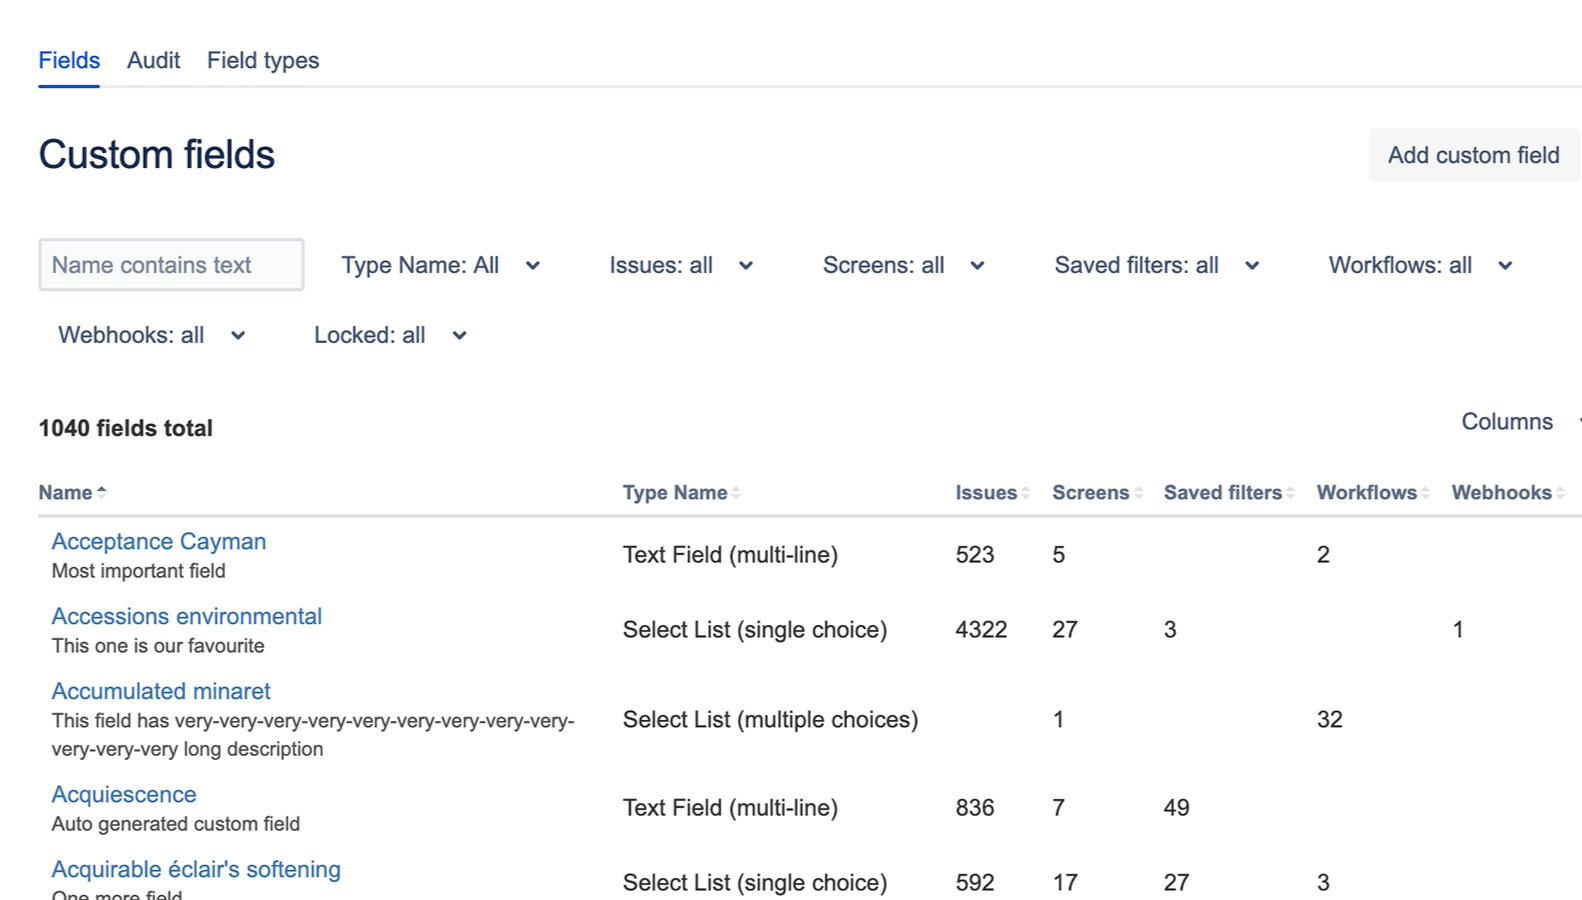Switch to the Audit tab
The width and height of the screenshot is (1582, 900).
153,61
